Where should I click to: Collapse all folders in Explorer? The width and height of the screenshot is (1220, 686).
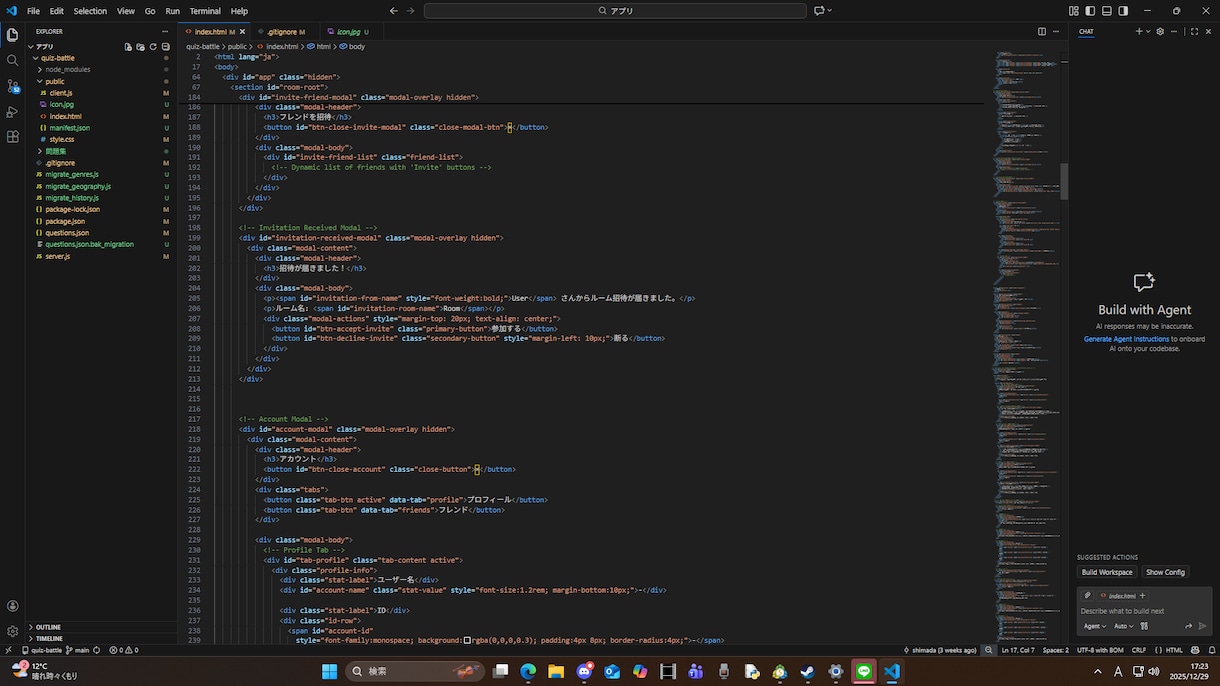166,46
